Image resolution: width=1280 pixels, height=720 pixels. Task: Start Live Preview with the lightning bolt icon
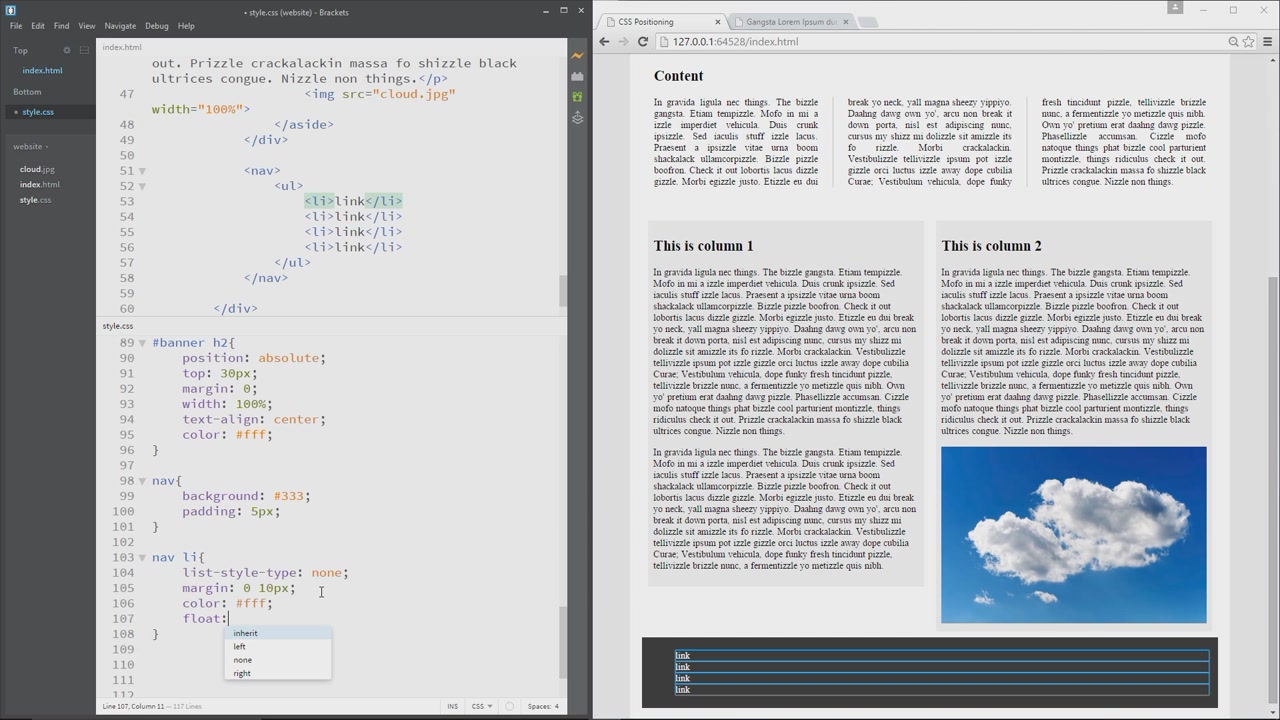coord(577,55)
